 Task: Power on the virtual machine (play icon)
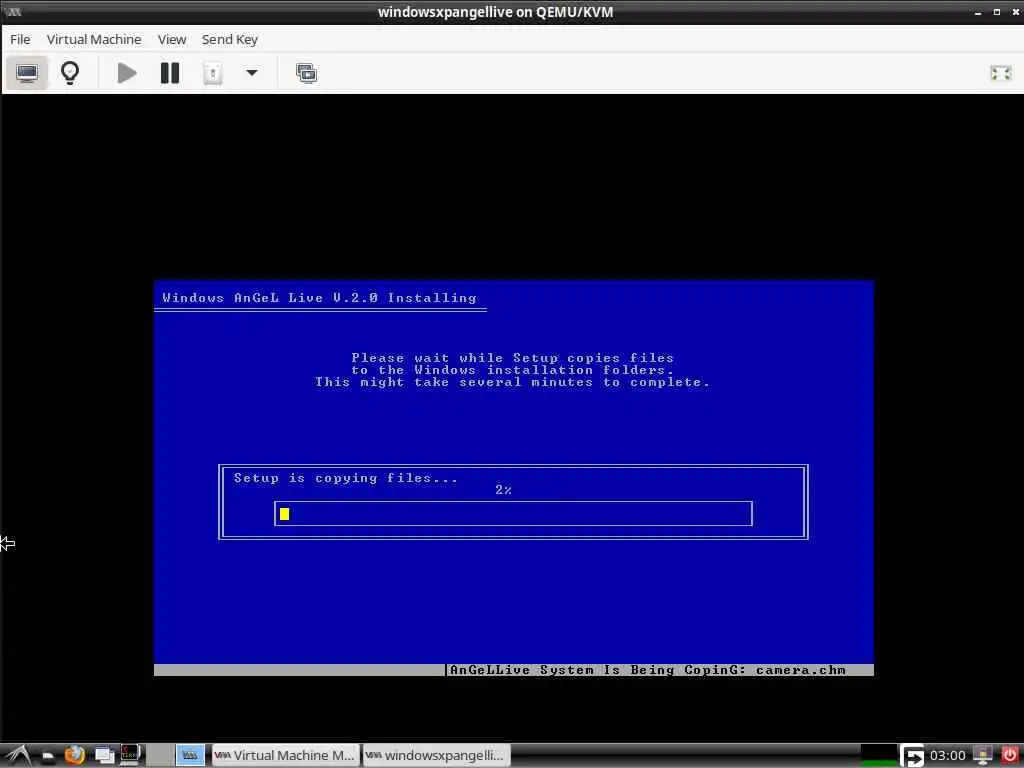(x=127, y=72)
